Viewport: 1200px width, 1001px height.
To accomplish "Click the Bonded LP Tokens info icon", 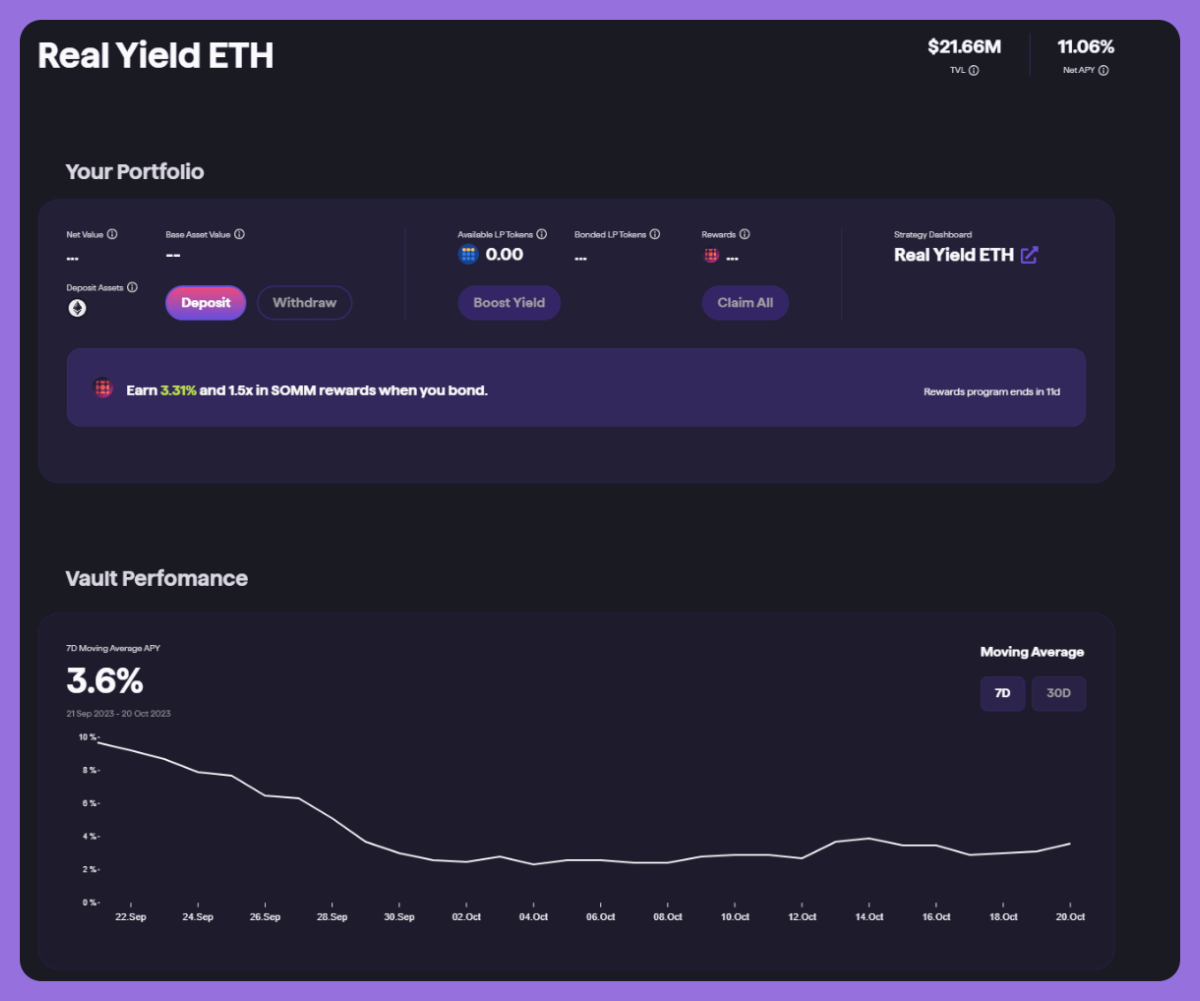I will pyautogui.click(x=655, y=235).
